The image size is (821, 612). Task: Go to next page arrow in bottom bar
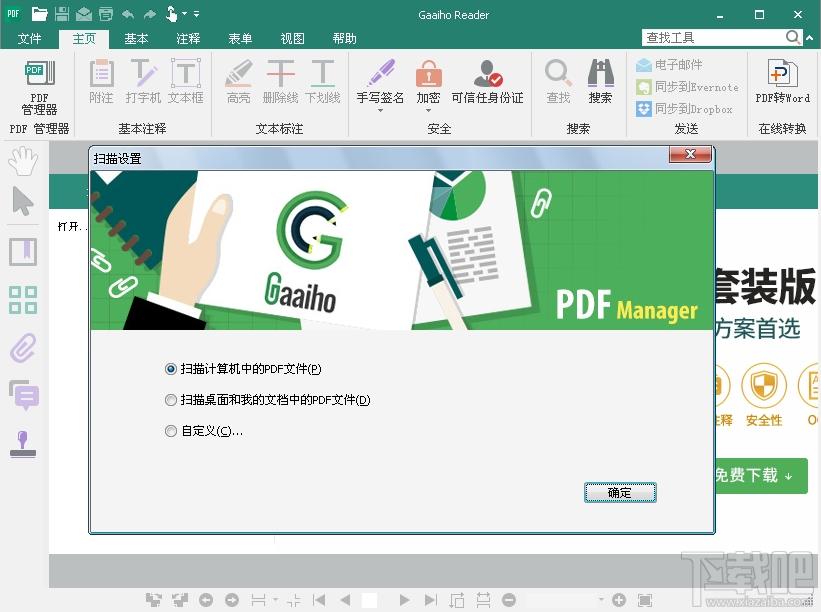click(x=404, y=600)
